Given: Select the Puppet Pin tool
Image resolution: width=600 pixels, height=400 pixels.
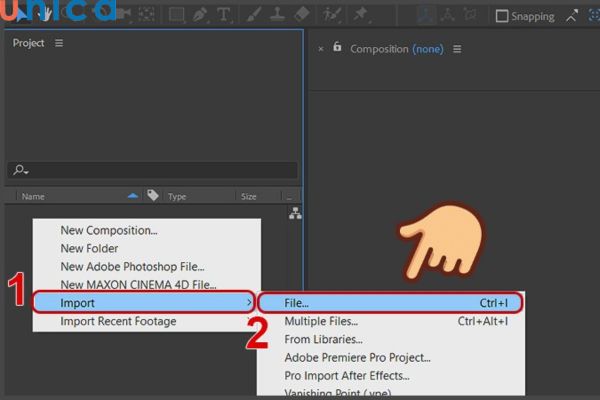Looking at the screenshot, I should 358,15.
